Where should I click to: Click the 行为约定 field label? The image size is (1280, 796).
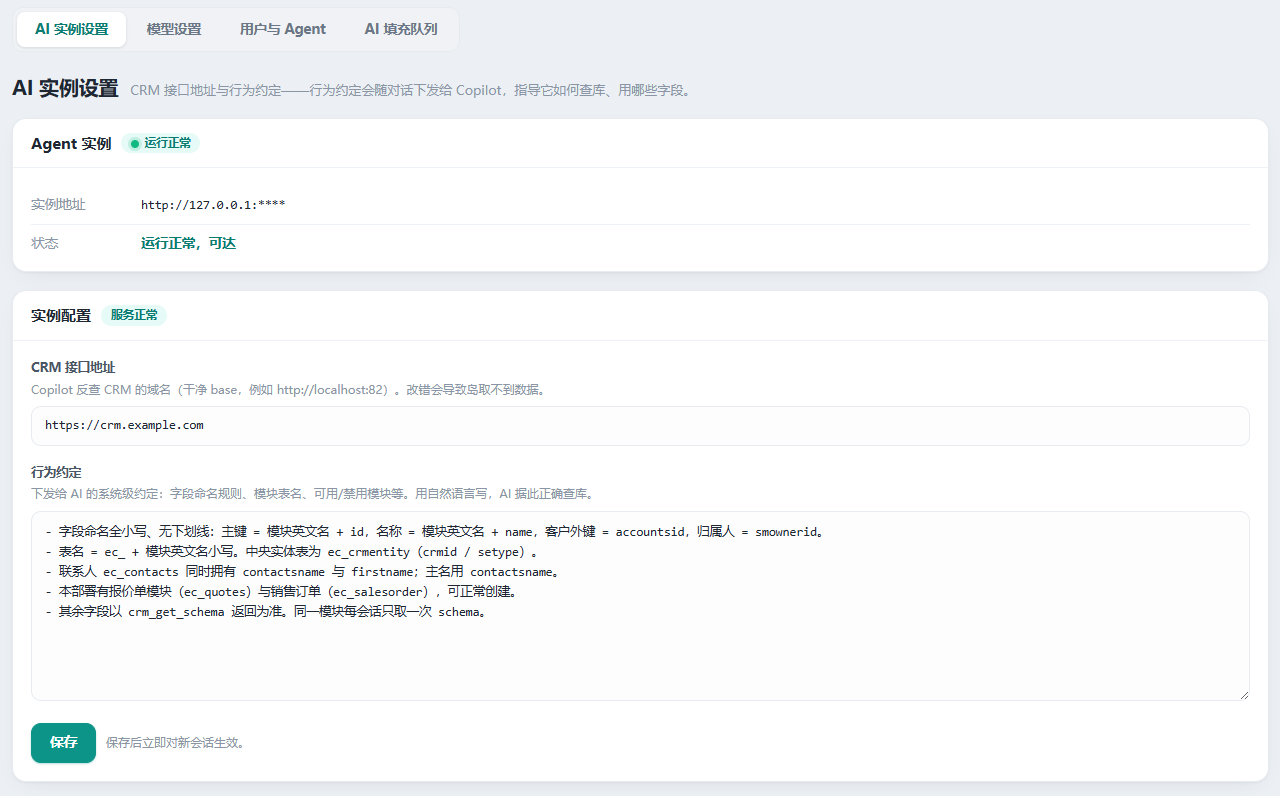(56, 472)
